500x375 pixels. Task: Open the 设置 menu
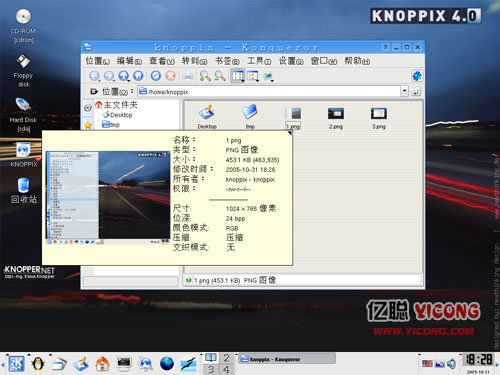[x=291, y=61]
